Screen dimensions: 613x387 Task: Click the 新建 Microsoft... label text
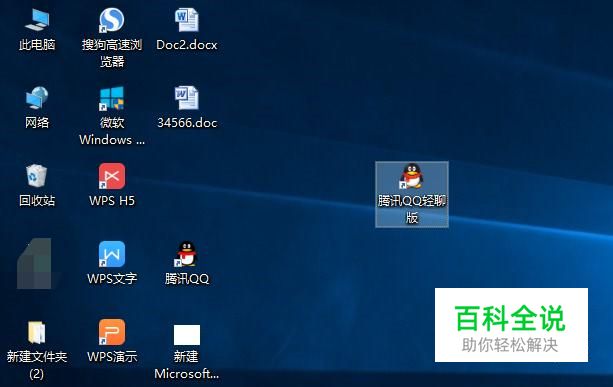click(x=186, y=365)
